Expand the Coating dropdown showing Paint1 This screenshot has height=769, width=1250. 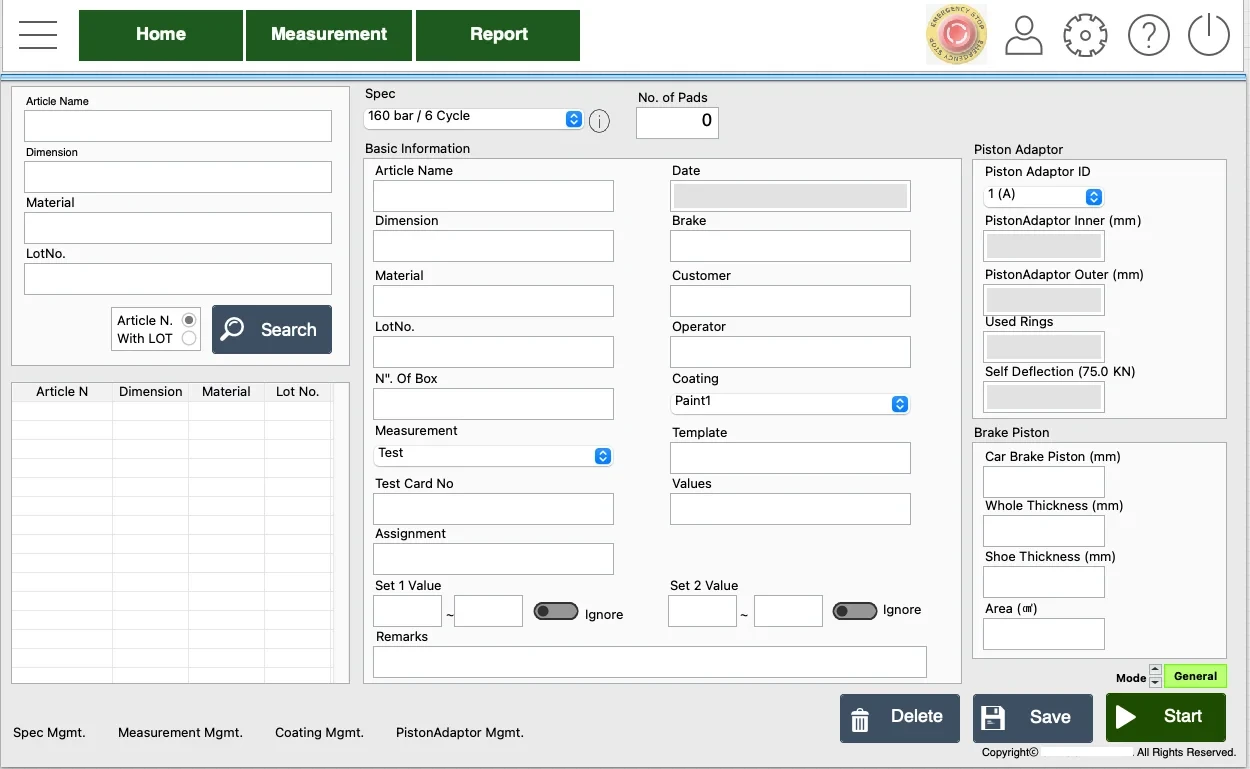pos(790,403)
